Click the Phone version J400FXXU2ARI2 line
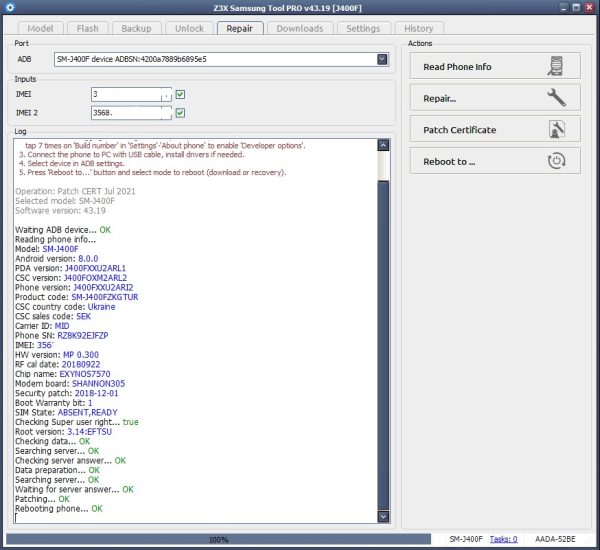 pos(74,287)
